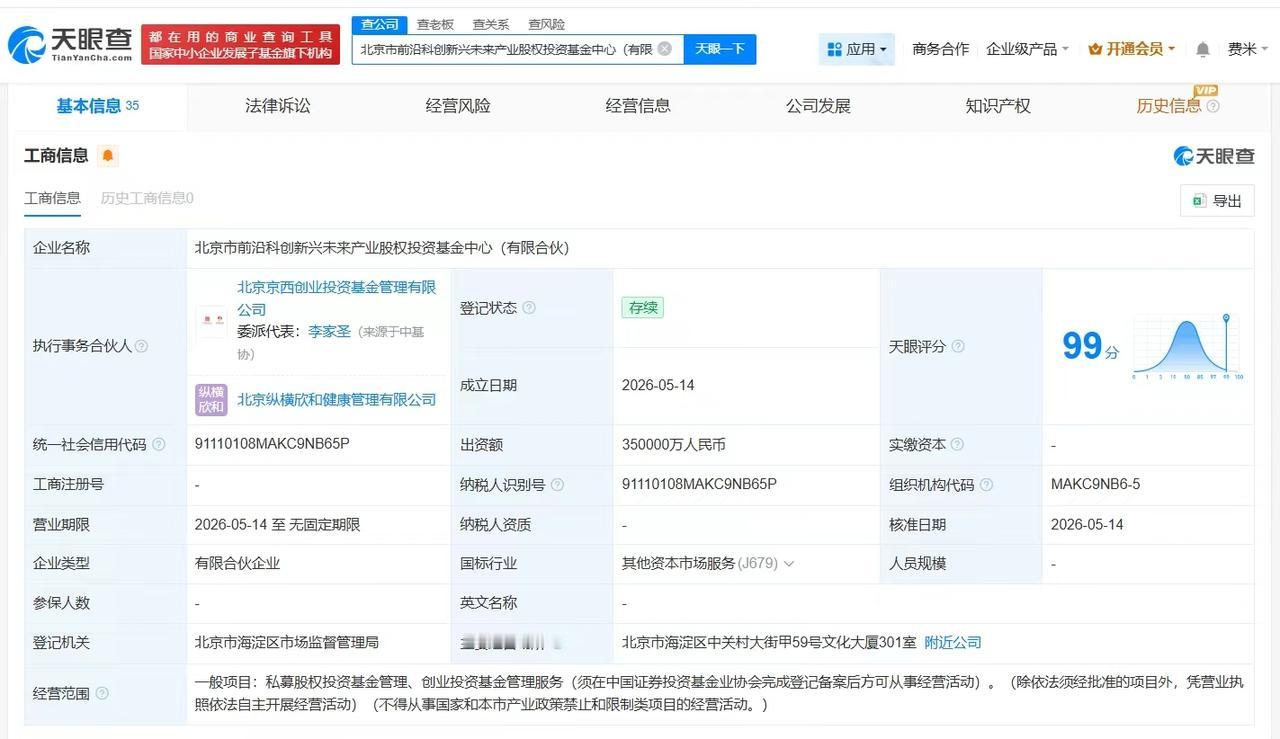Switch to 查风险 search tab
1280x739 pixels.
546,24
